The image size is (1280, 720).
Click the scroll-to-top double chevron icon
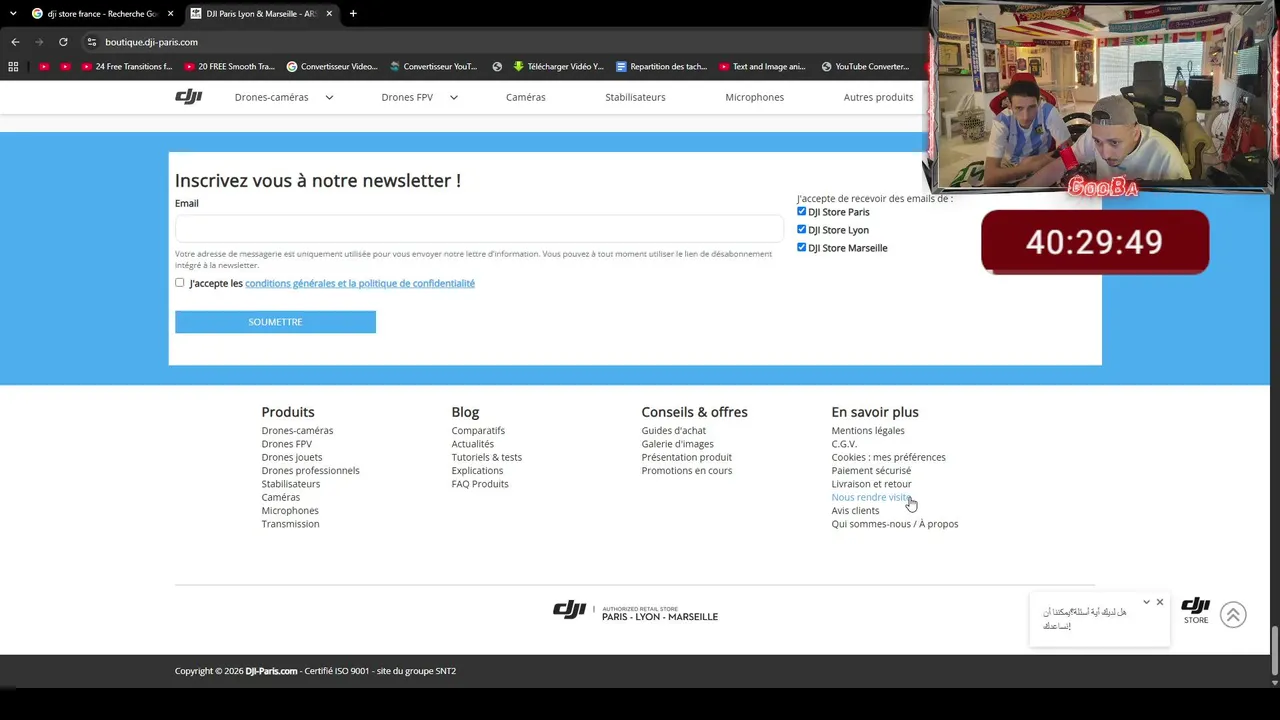[x=1233, y=615]
